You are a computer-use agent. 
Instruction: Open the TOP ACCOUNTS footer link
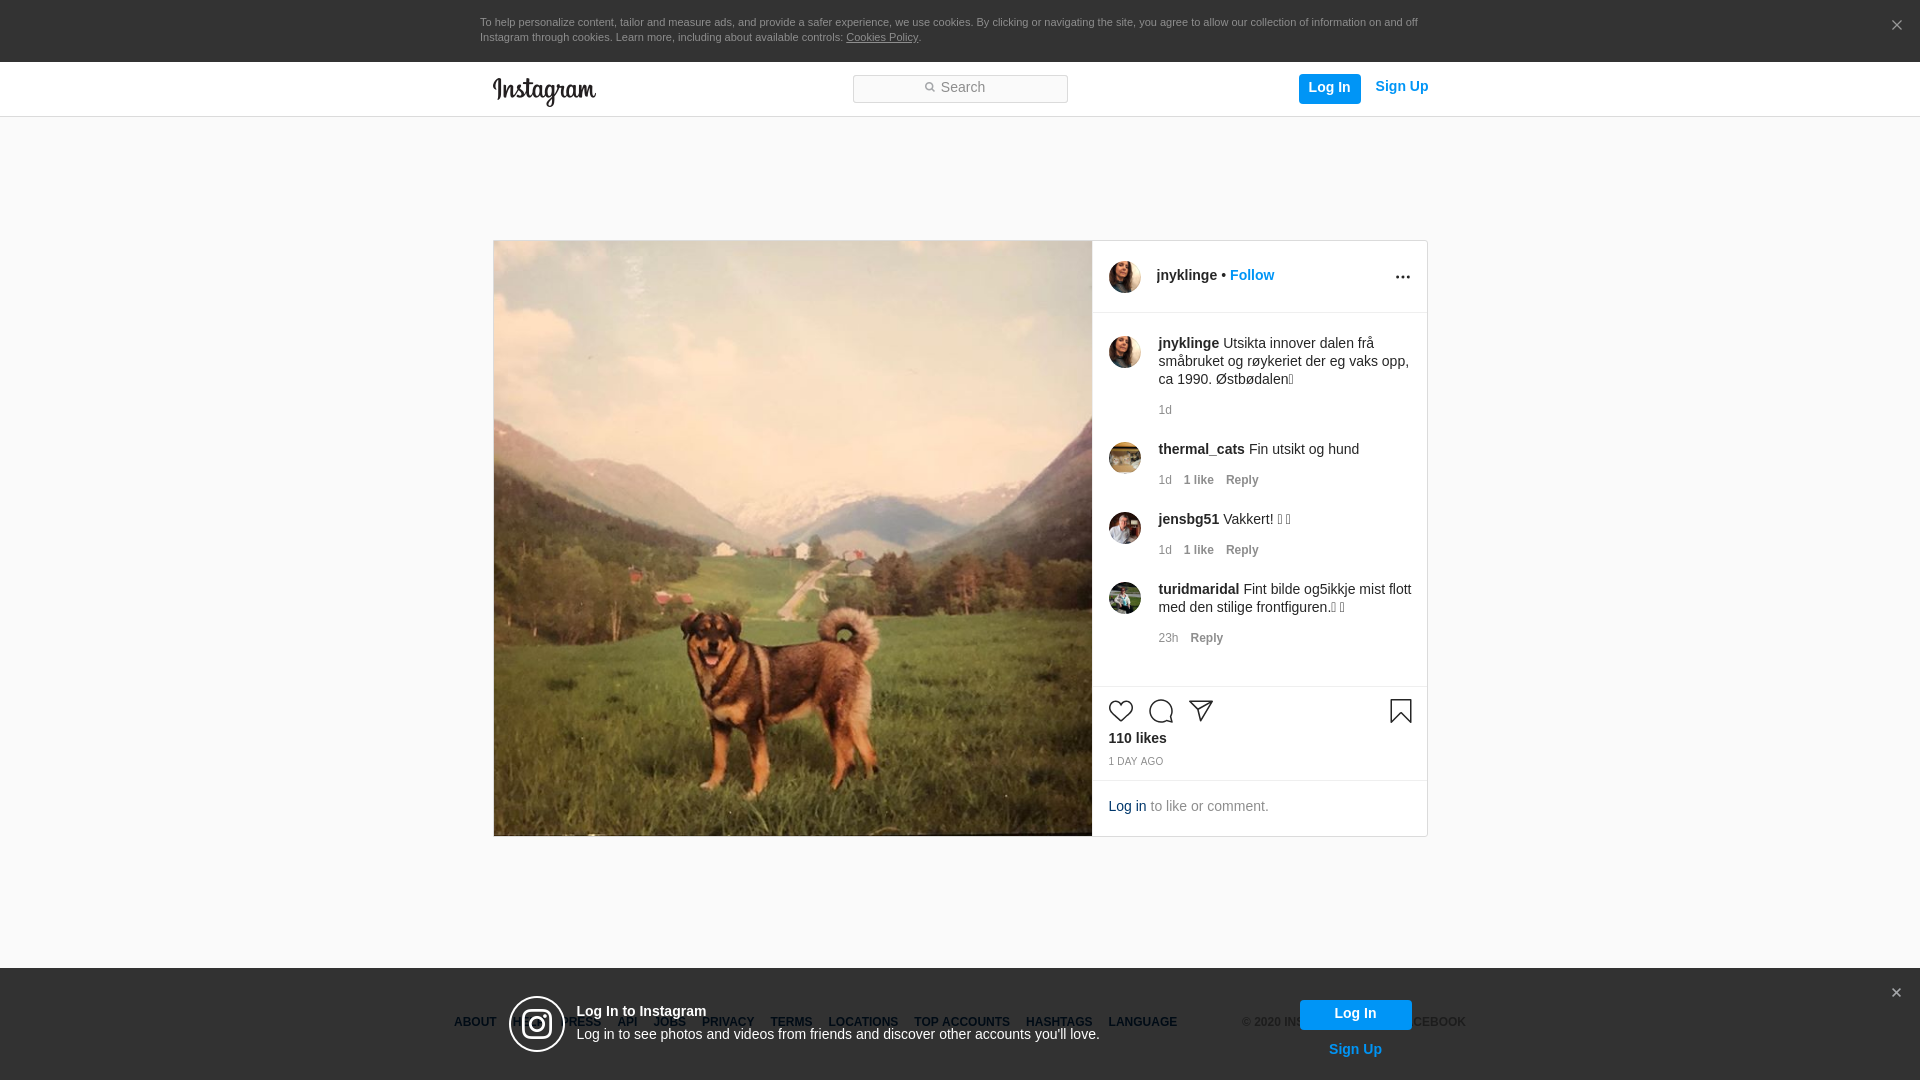coord(961,1022)
